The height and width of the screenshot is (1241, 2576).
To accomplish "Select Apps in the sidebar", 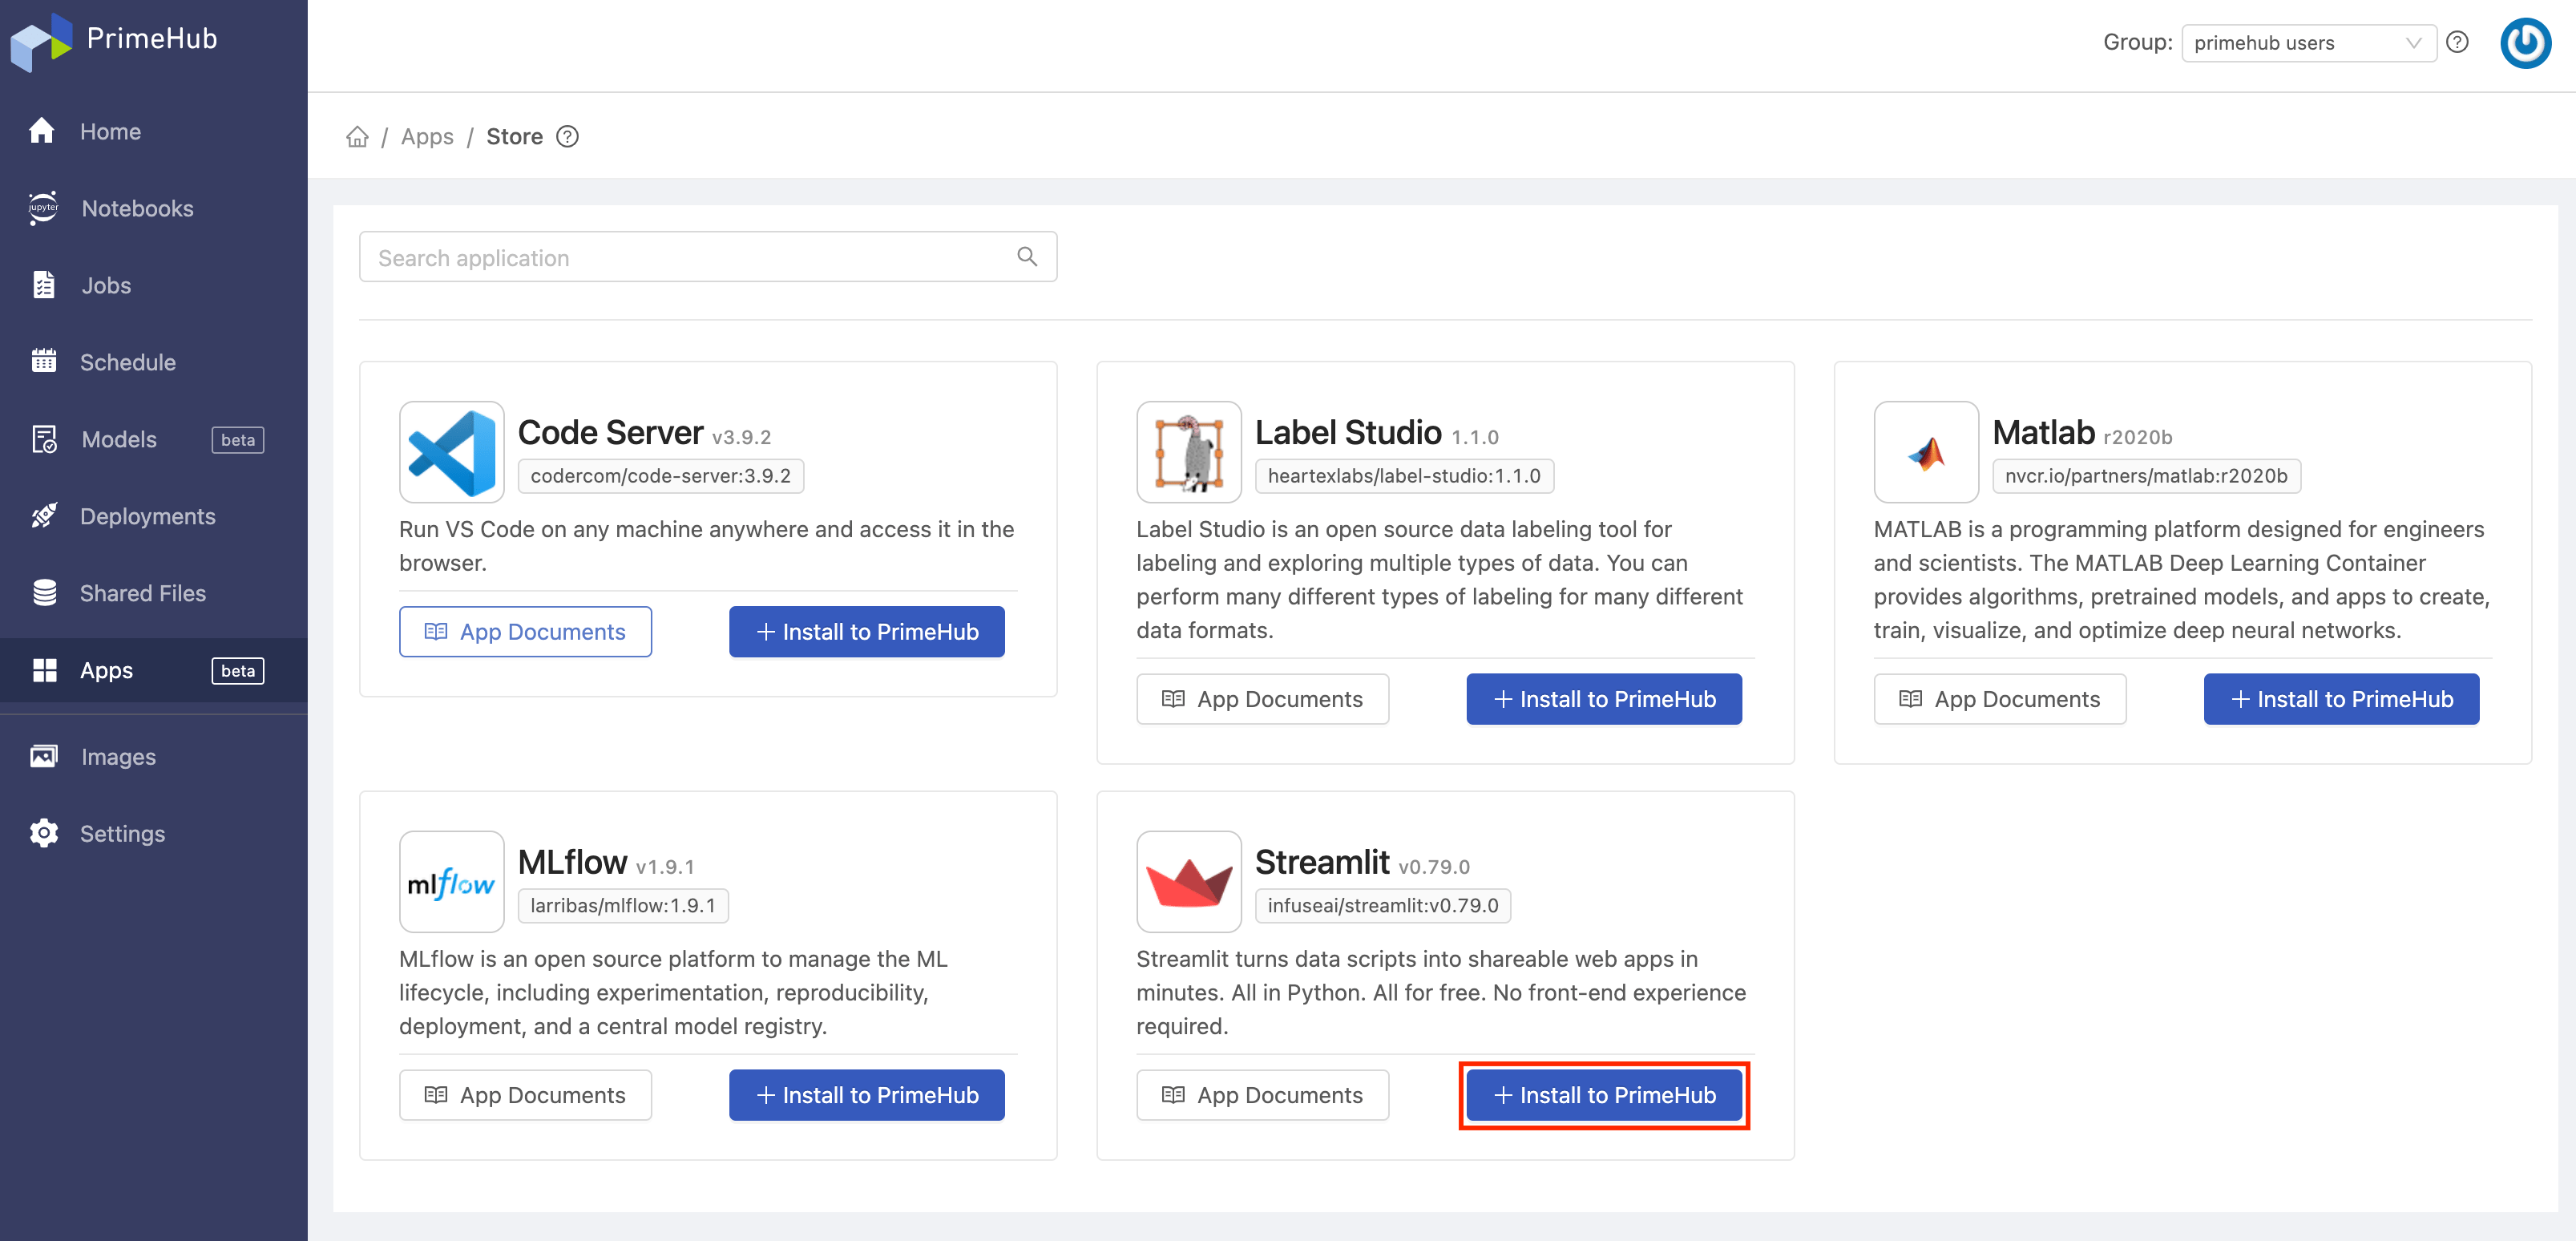I will (154, 670).
